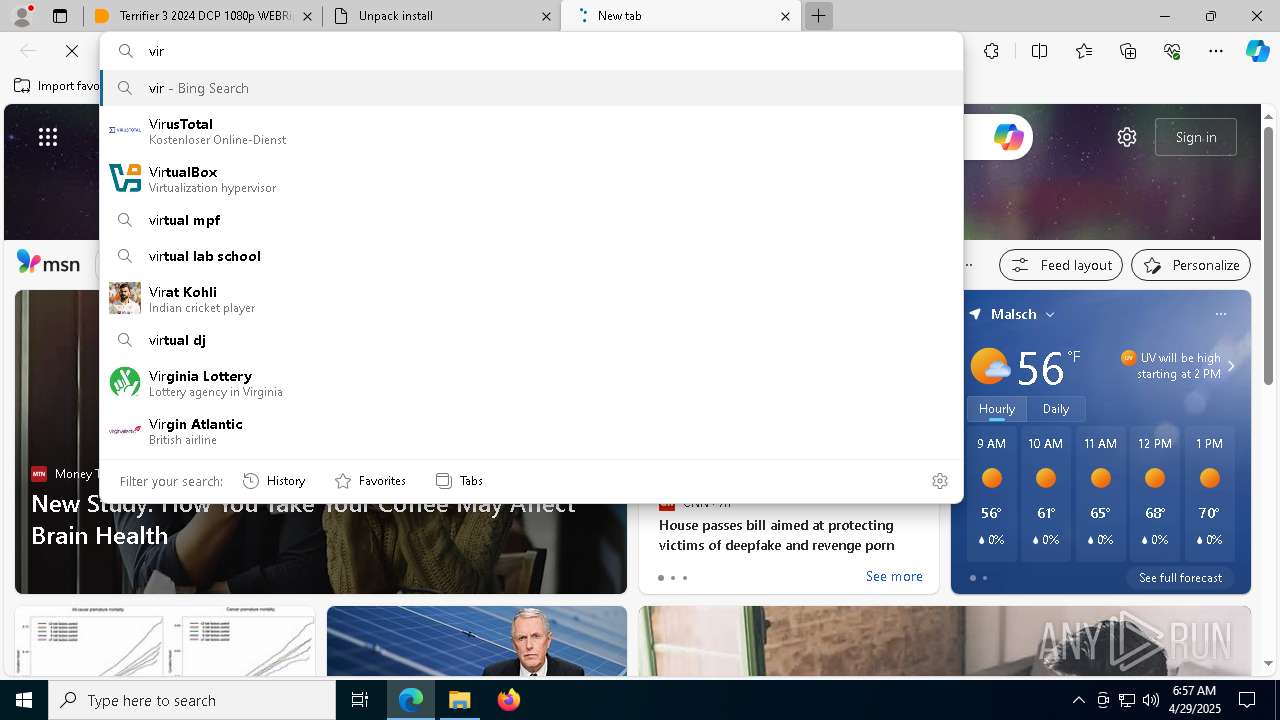Open Feed layout options
The height and width of the screenshot is (720, 1280).
click(1061, 265)
